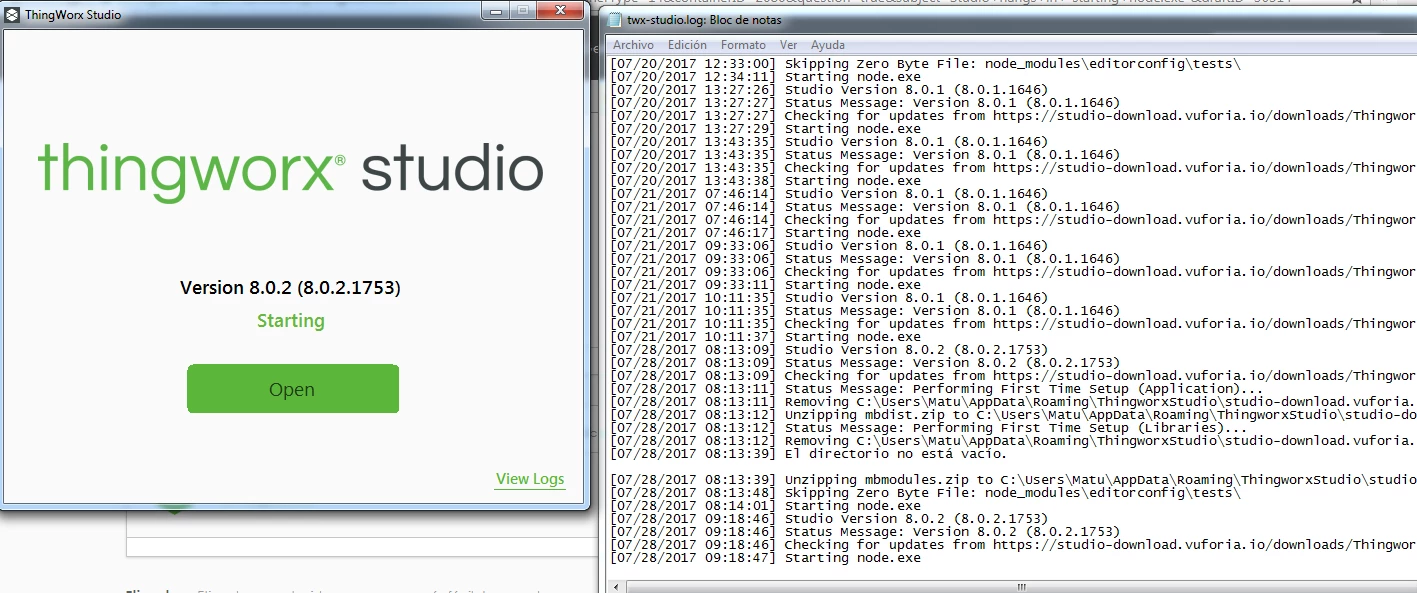Click the 07/20 13:27:26 Studio Version 8.0.1 line
This screenshot has height=593, width=1417.
tap(830, 90)
